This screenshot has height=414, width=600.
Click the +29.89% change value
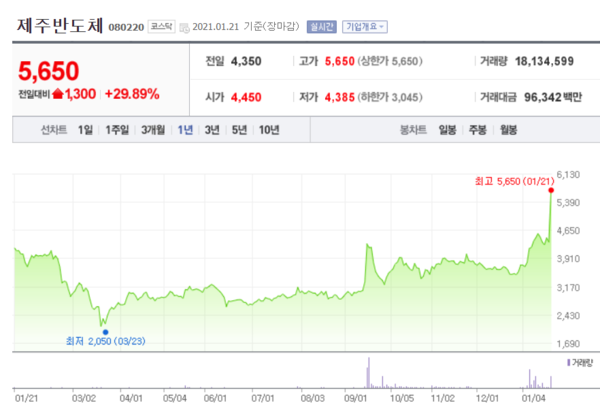[x=132, y=94]
